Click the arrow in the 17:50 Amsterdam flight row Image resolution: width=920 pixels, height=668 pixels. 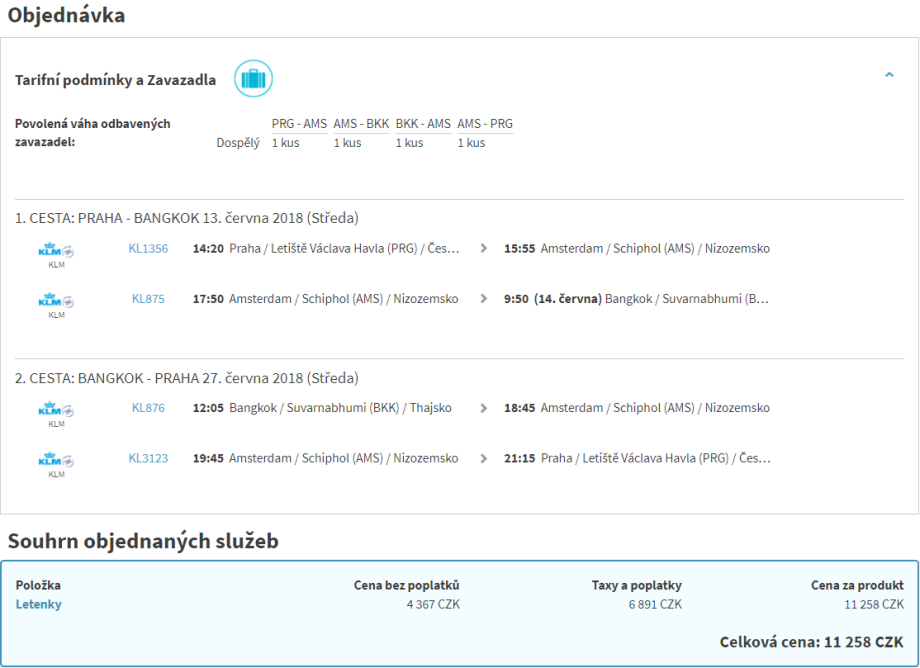click(x=484, y=299)
